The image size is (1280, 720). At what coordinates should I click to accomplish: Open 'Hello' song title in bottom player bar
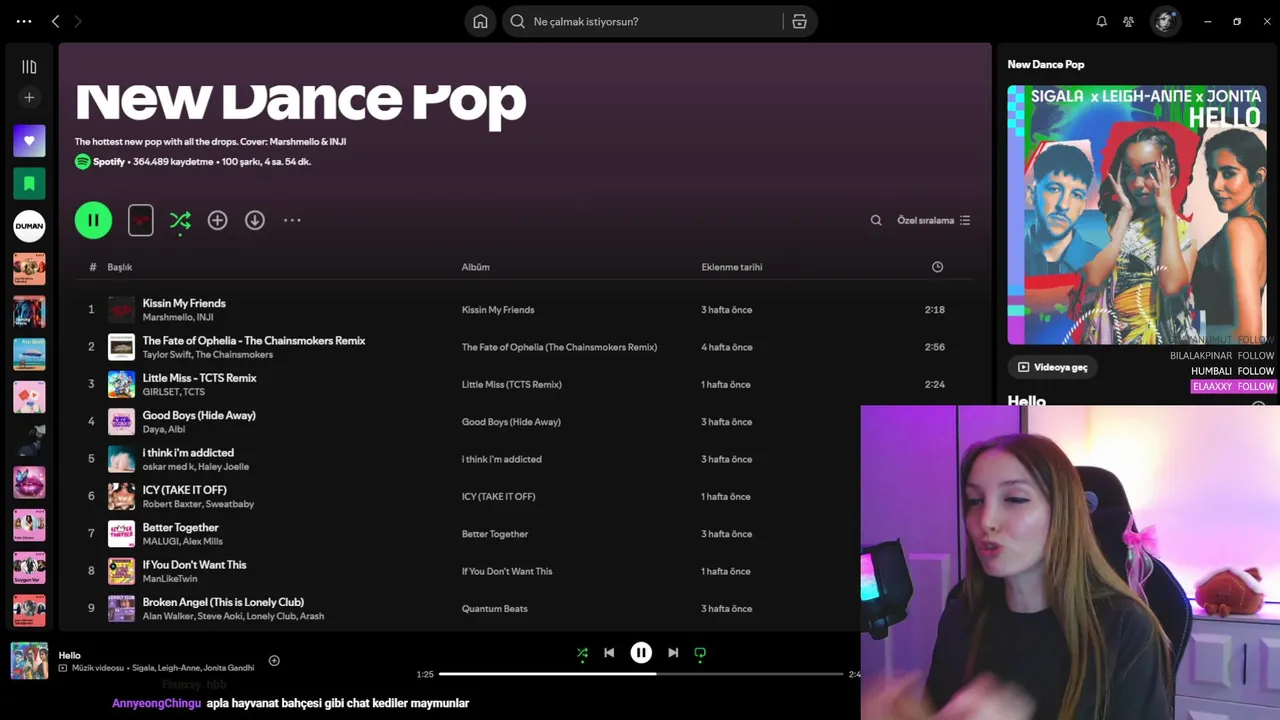point(69,655)
